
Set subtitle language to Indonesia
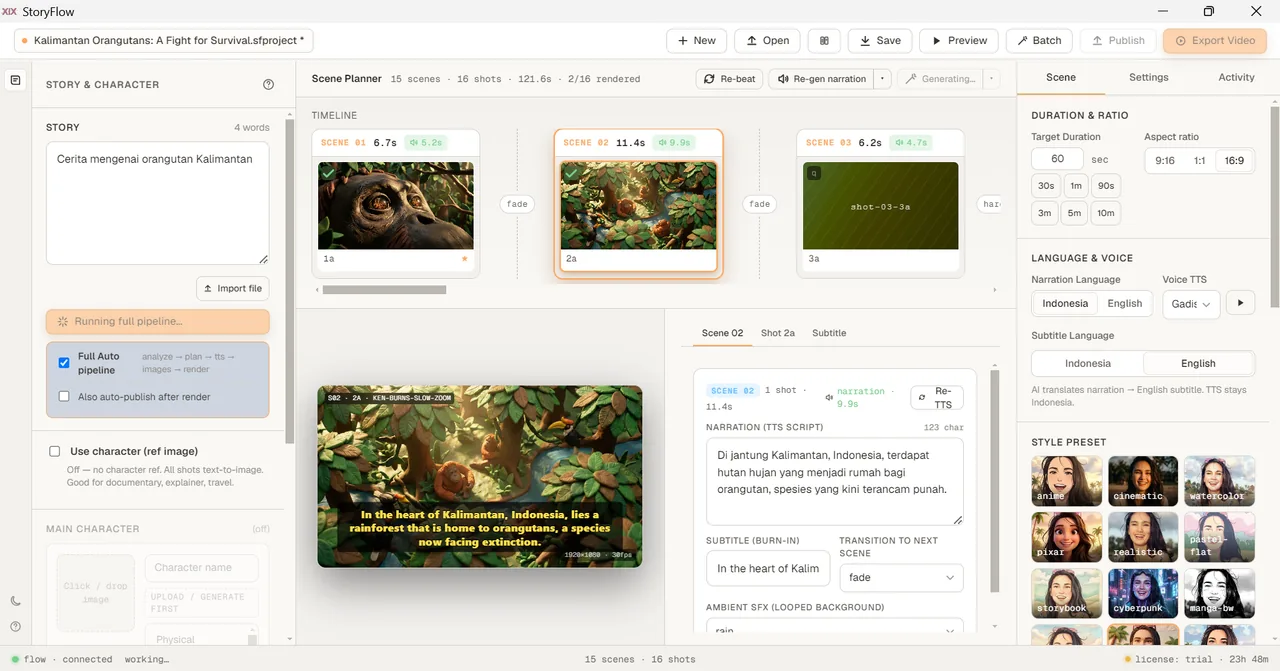point(1088,364)
